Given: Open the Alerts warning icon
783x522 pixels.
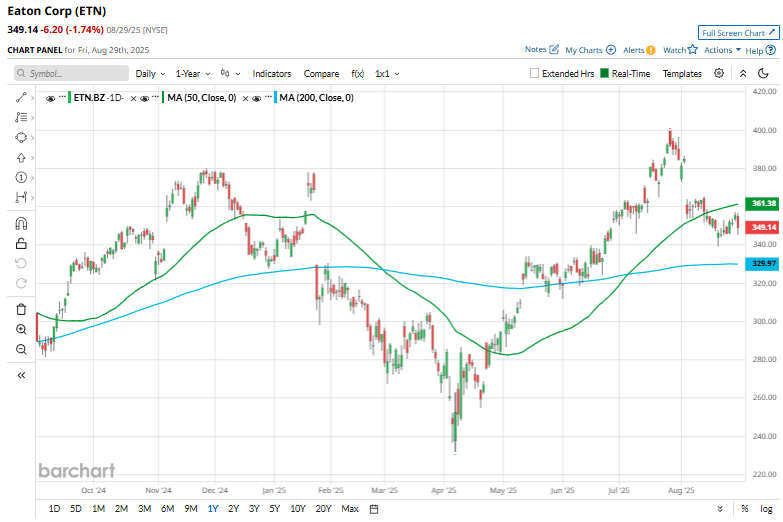Looking at the screenshot, I should point(651,50).
